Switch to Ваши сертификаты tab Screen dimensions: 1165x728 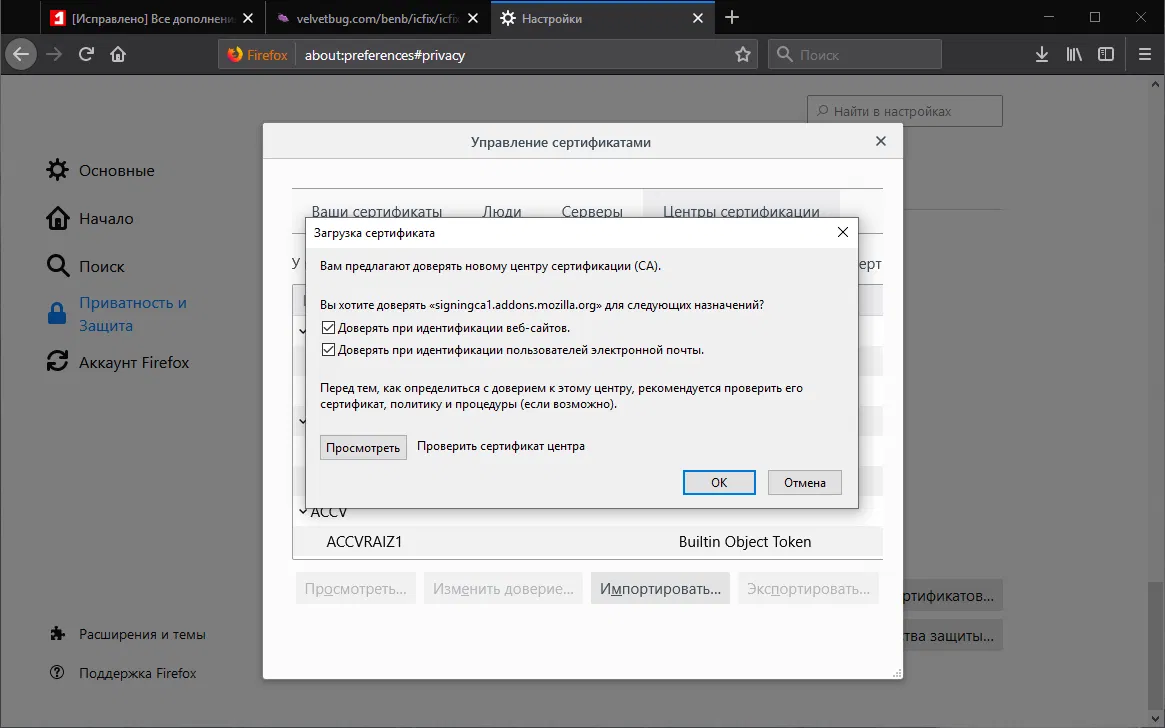click(377, 211)
